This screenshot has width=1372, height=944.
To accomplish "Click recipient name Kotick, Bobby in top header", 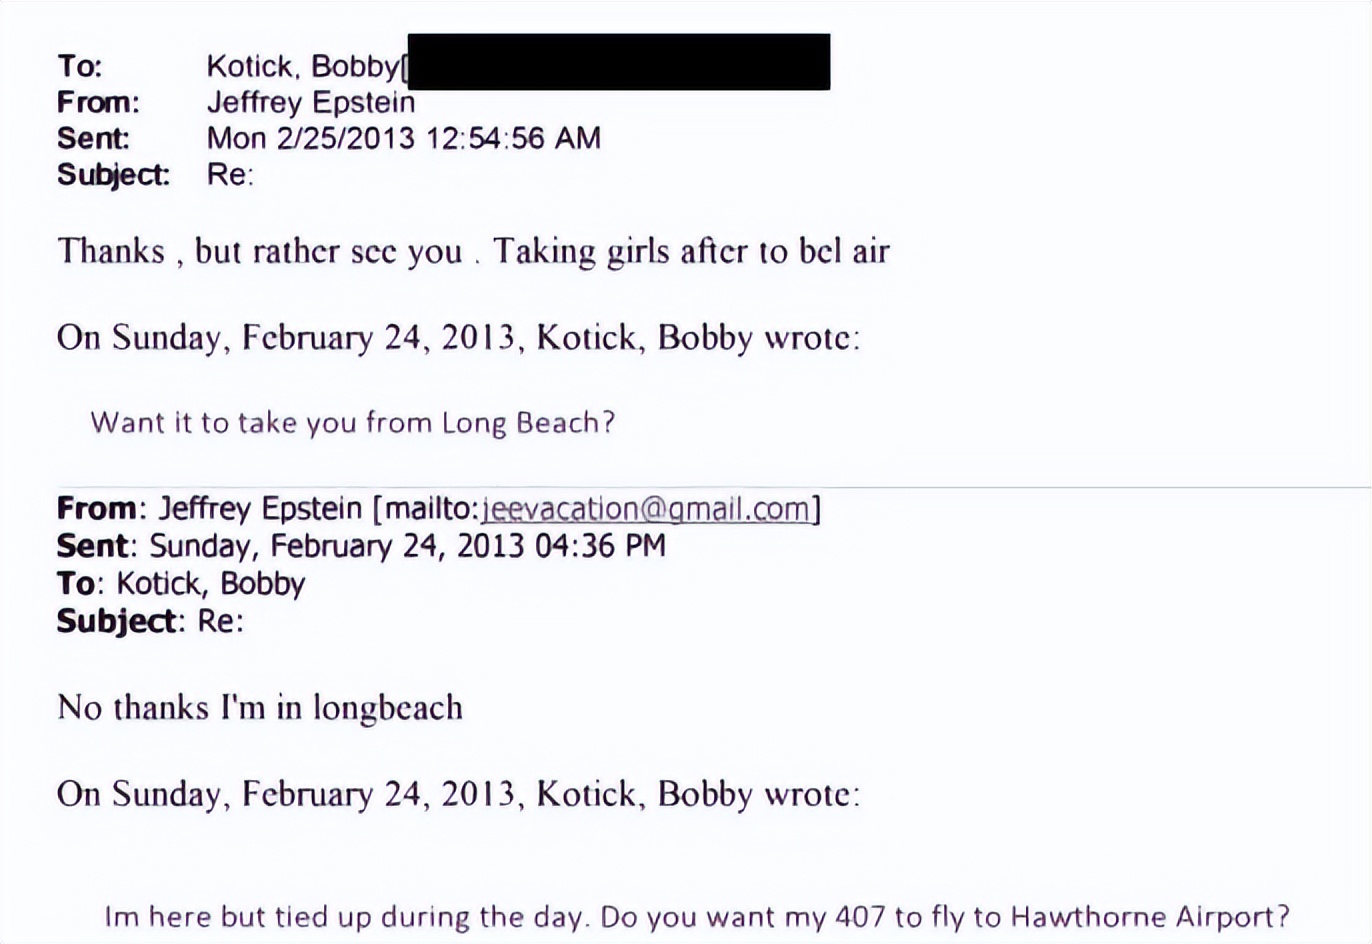I will 302,66.
